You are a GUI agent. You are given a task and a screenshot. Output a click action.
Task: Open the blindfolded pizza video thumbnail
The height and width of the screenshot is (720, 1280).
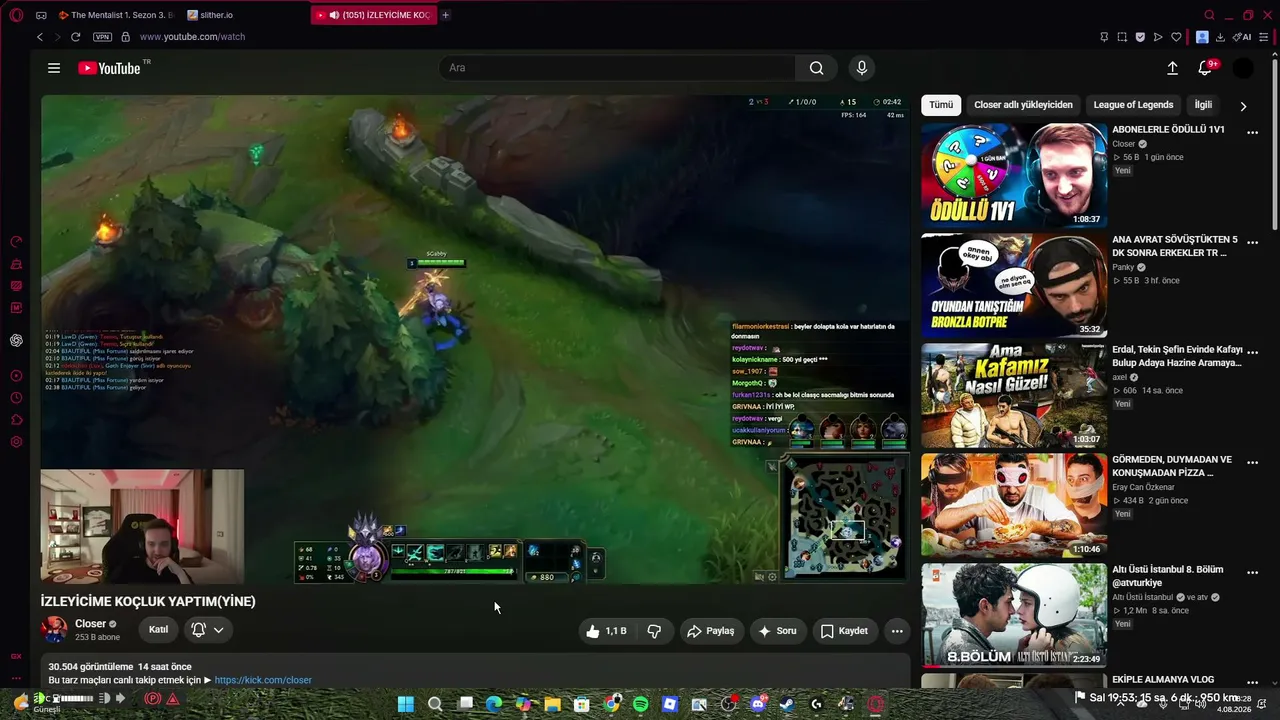click(x=1014, y=505)
